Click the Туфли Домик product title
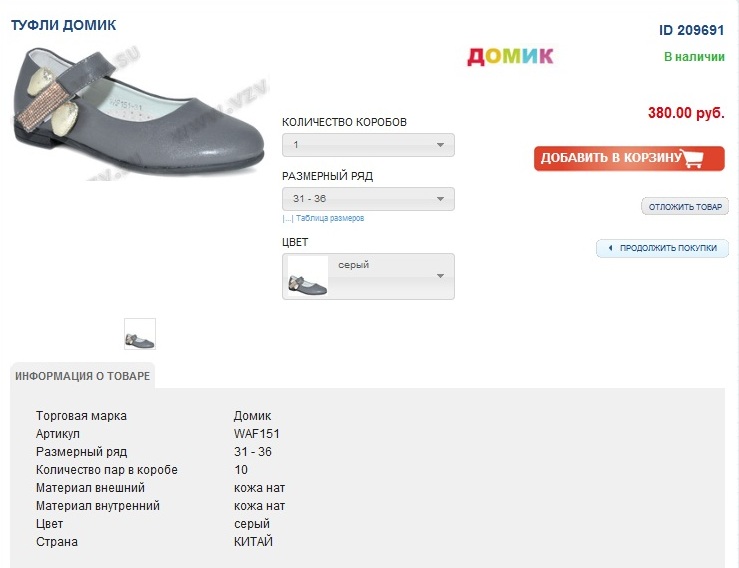 click(63, 24)
